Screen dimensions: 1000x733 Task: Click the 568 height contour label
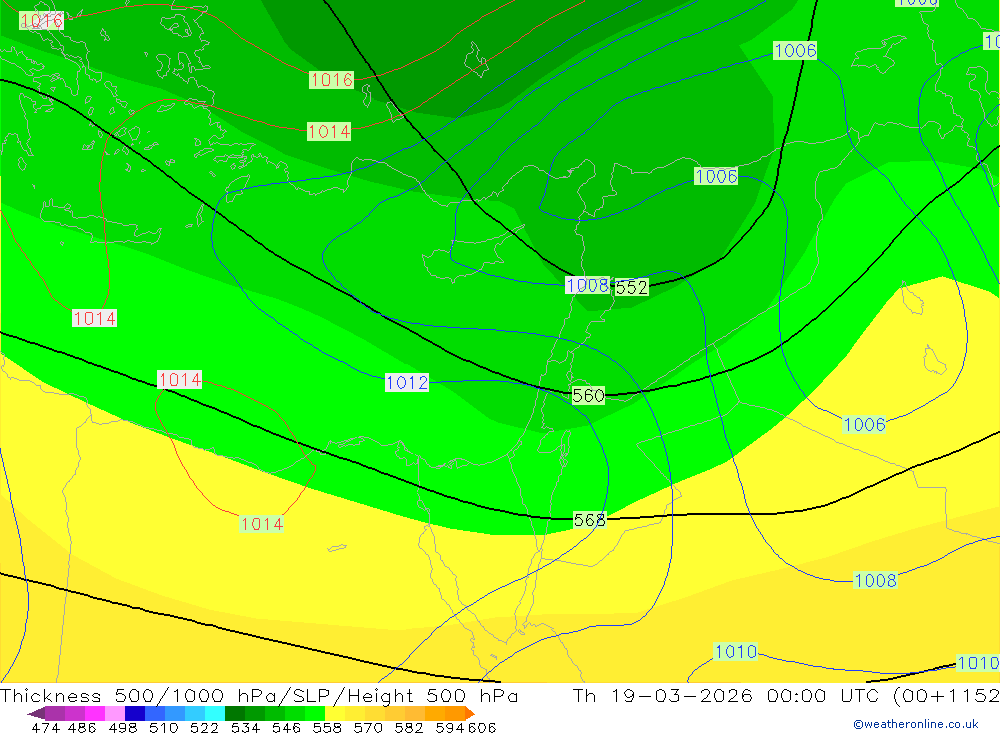tap(589, 520)
